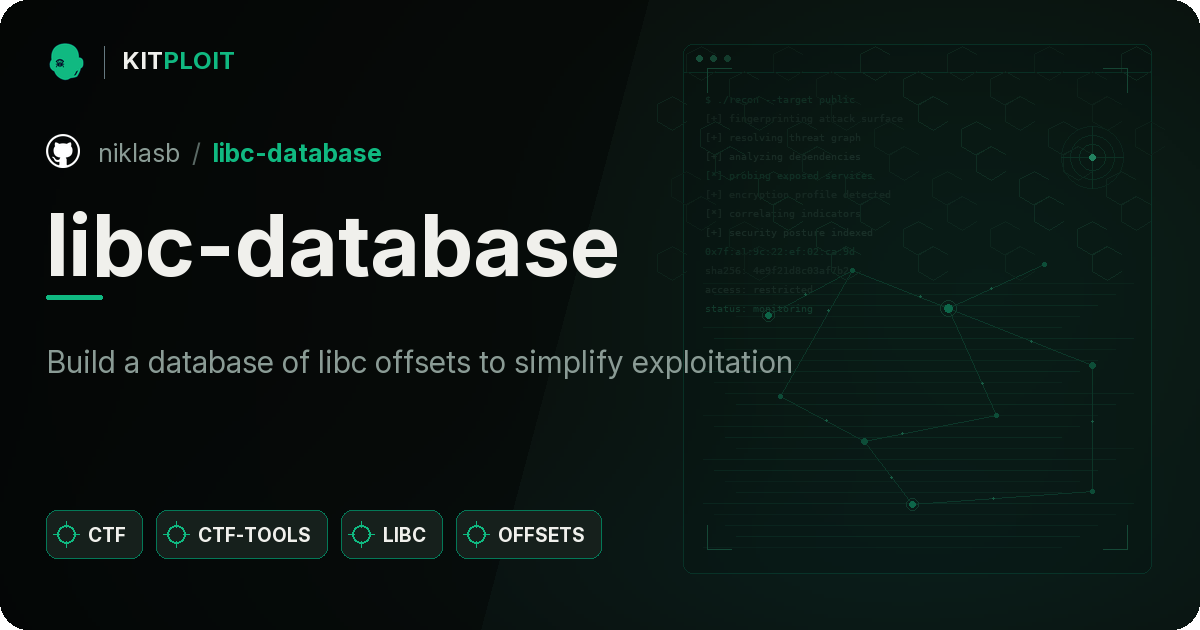The width and height of the screenshot is (1200, 630).
Task: Click the line "probing exposed services"
Action: coord(789,176)
